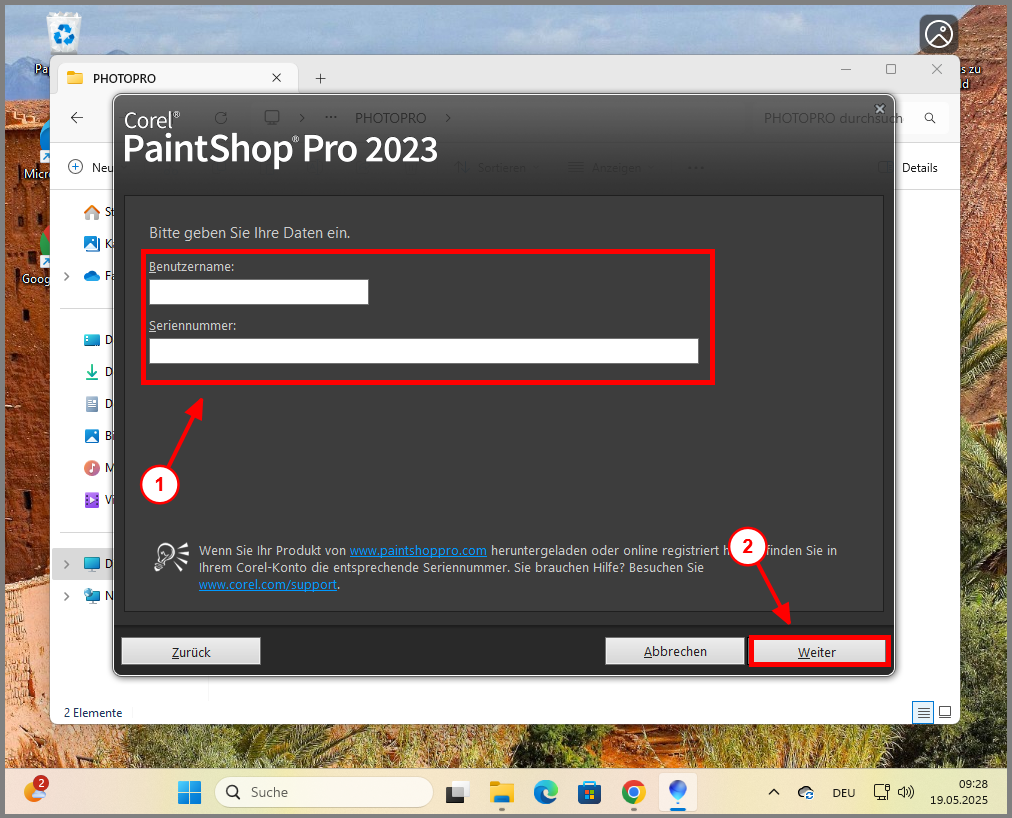1012x818 pixels.
Task: Expand Dieser PC in the navigation pane
Action: [x=66, y=563]
